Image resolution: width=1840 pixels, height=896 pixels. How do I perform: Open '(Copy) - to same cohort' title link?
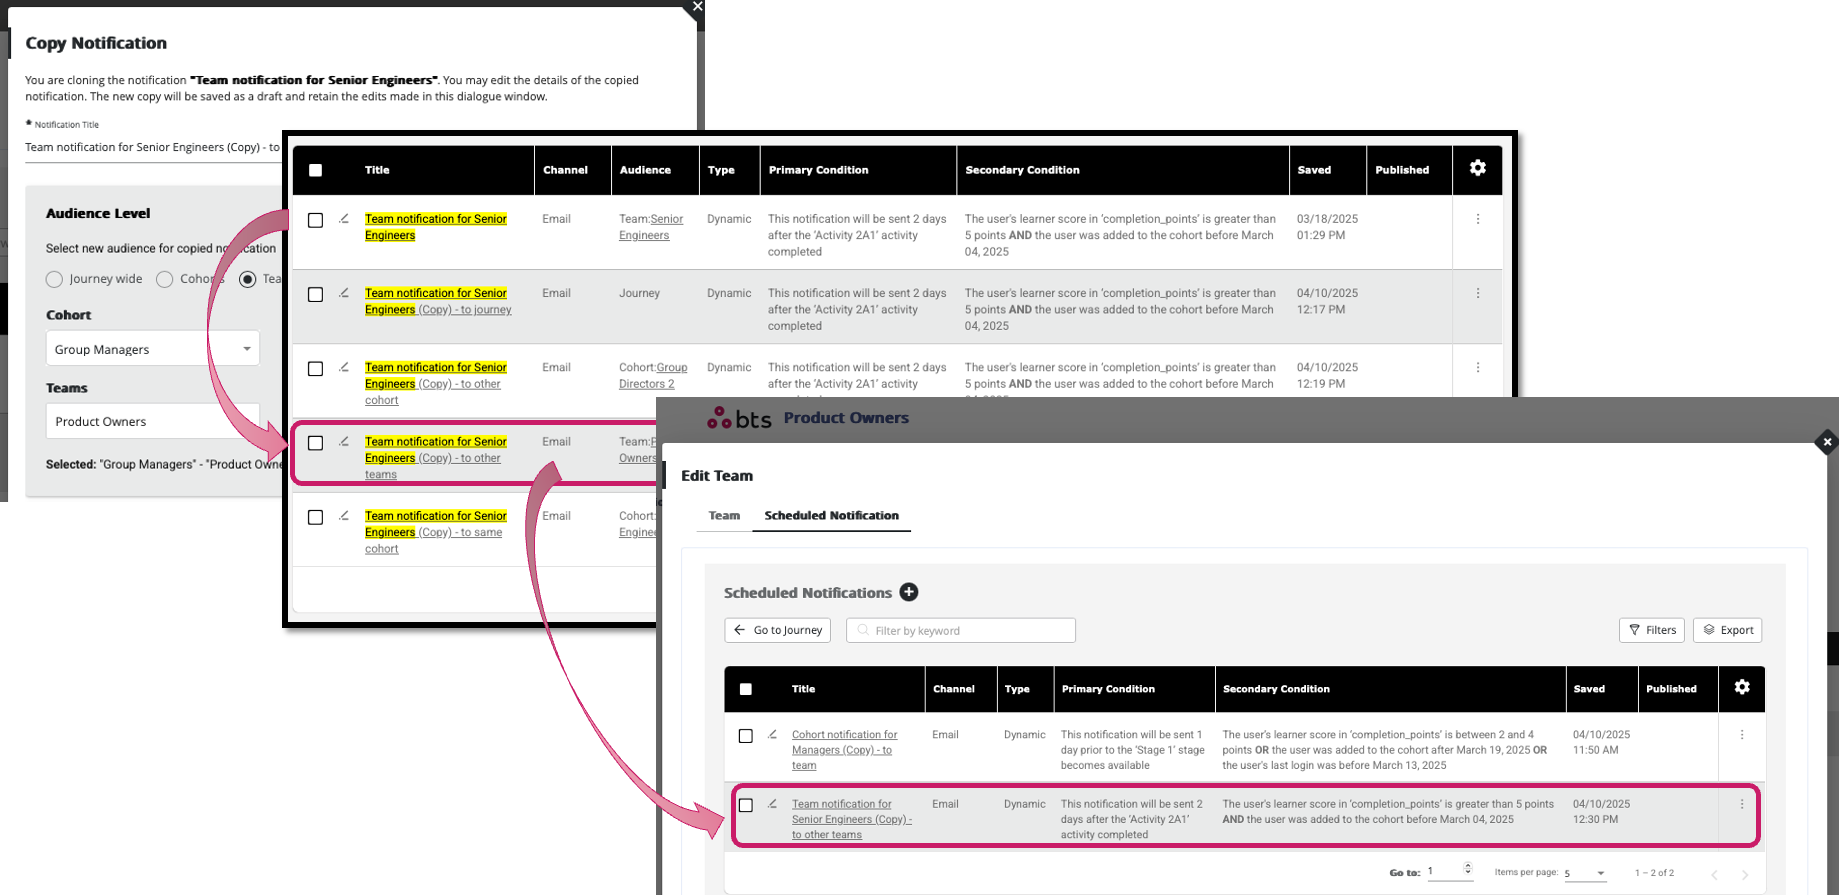(435, 532)
